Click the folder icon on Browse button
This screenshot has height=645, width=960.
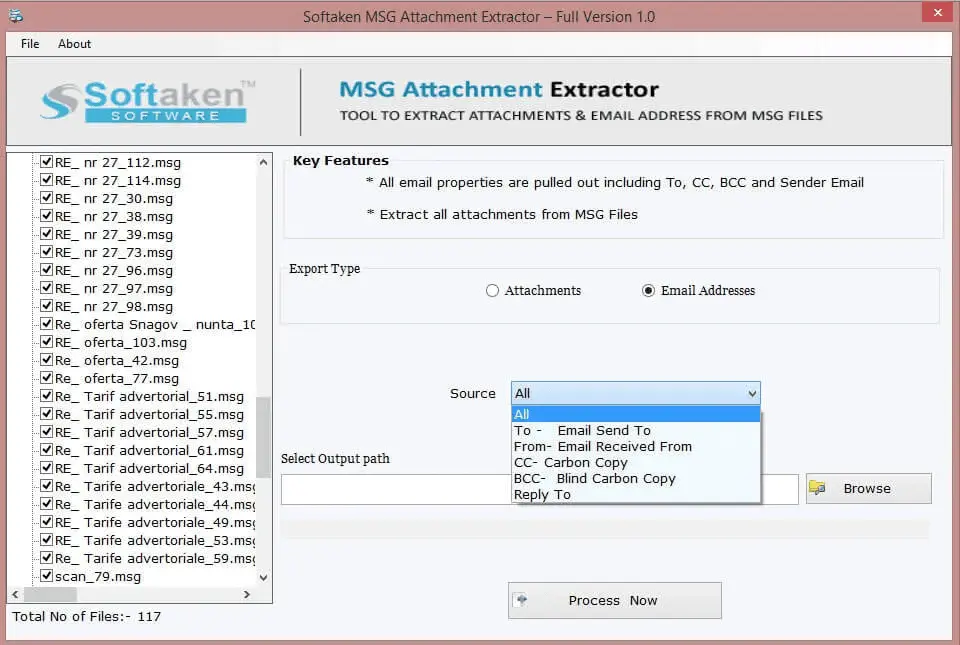[817, 488]
